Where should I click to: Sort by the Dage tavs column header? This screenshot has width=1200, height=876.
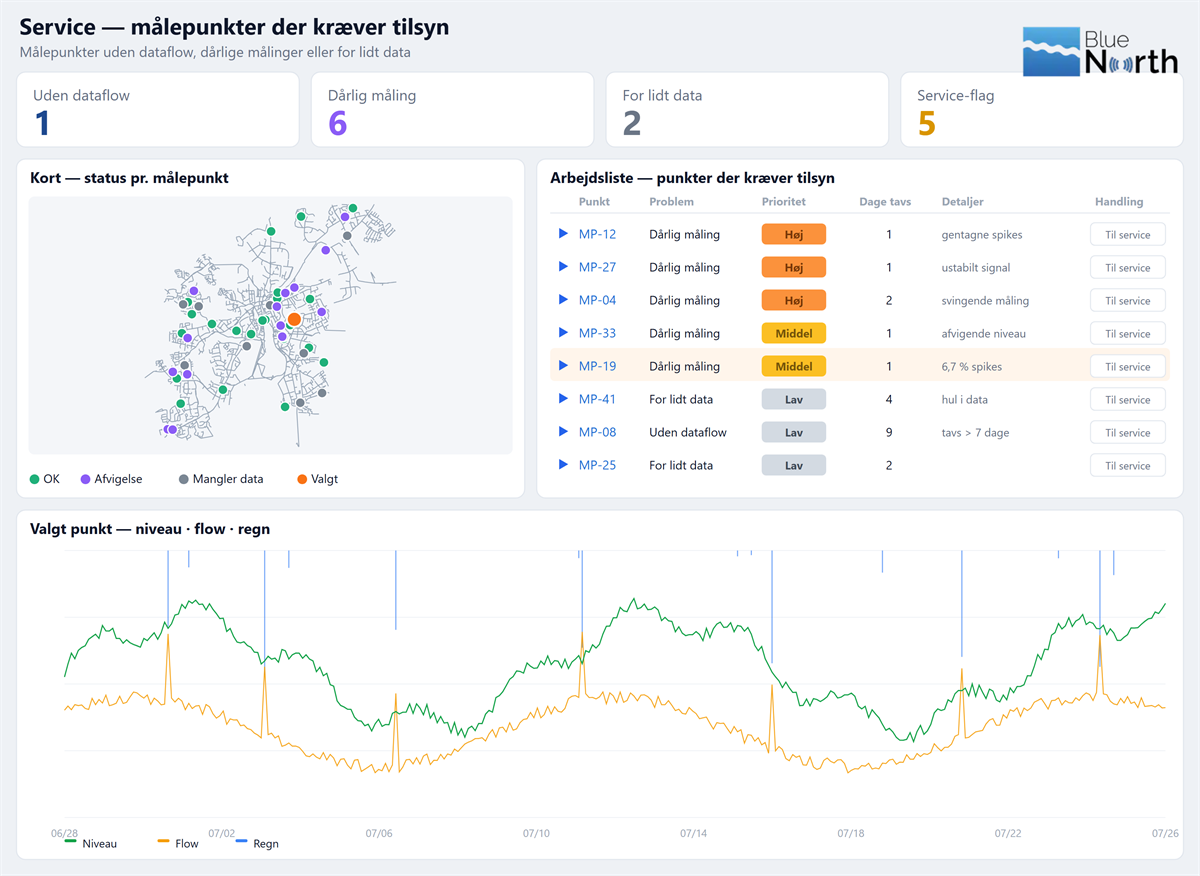(885, 202)
